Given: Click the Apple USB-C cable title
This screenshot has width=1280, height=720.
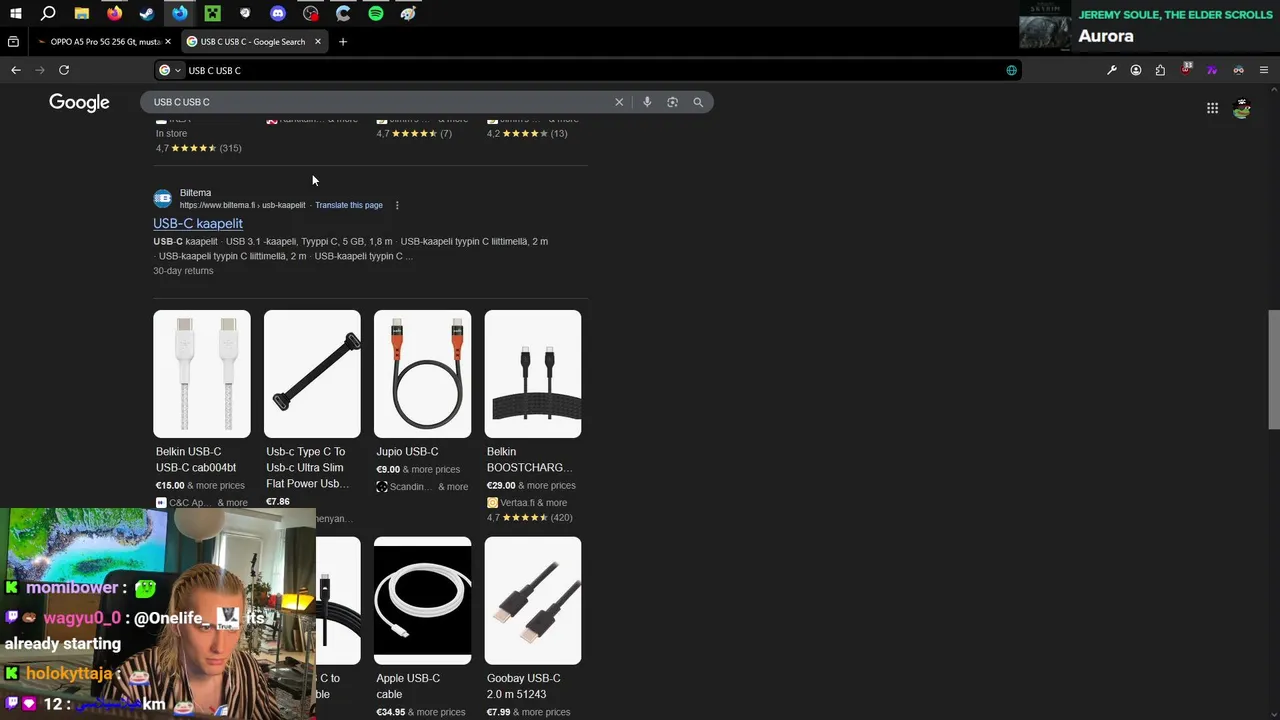Looking at the screenshot, I should click(x=408, y=686).
